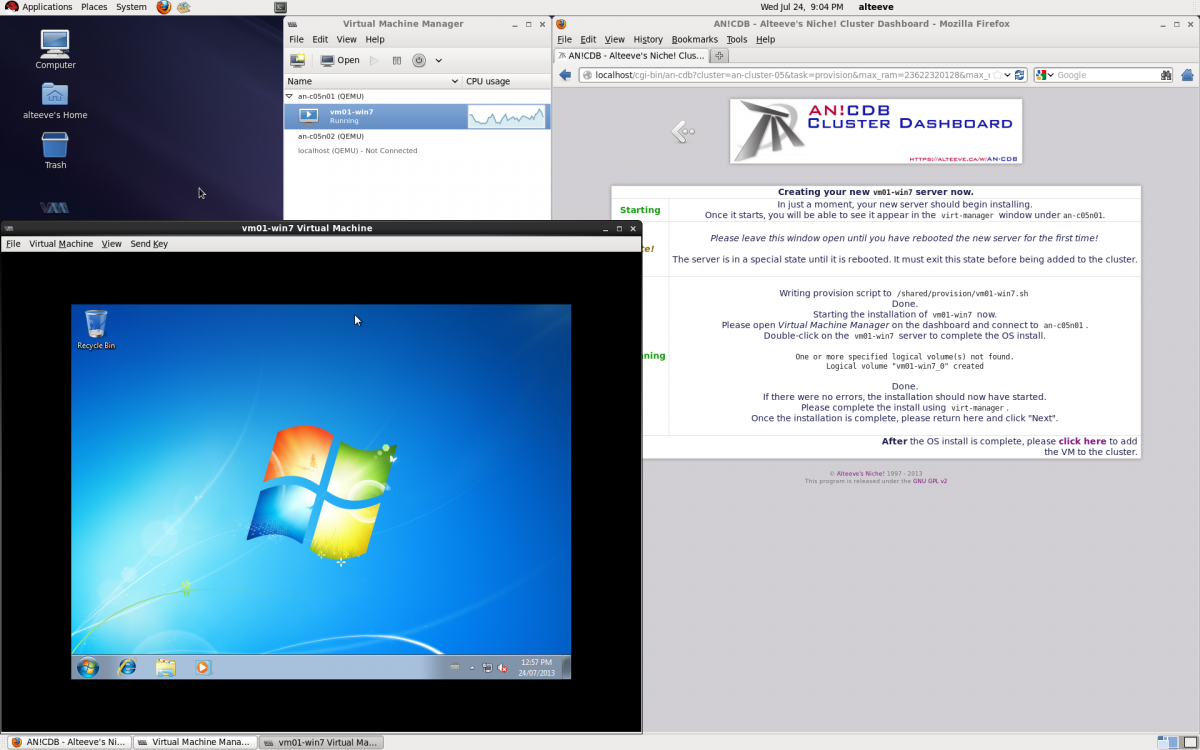Click Firefox home icon
This screenshot has height=750, width=1200.
click(1187, 75)
